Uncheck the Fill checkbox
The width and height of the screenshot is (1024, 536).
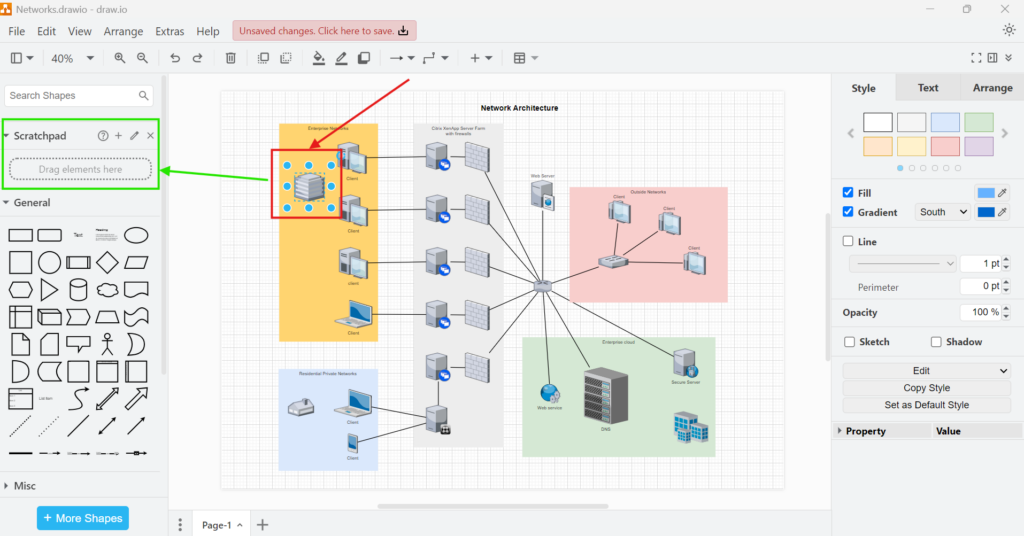click(x=849, y=192)
